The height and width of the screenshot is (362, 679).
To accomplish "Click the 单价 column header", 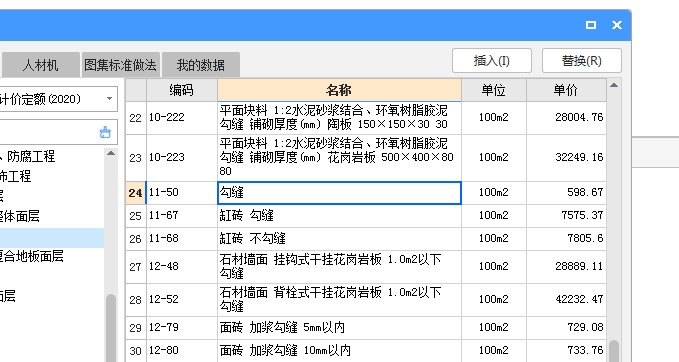I will point(566,90).
